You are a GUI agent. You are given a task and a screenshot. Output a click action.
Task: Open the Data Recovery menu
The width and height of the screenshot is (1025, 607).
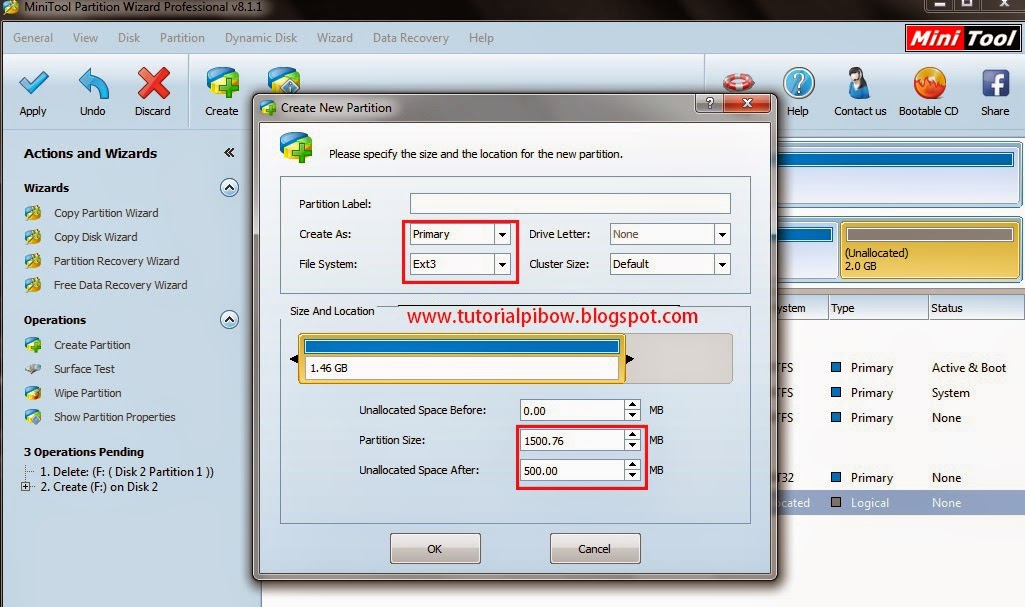(411, 38)
